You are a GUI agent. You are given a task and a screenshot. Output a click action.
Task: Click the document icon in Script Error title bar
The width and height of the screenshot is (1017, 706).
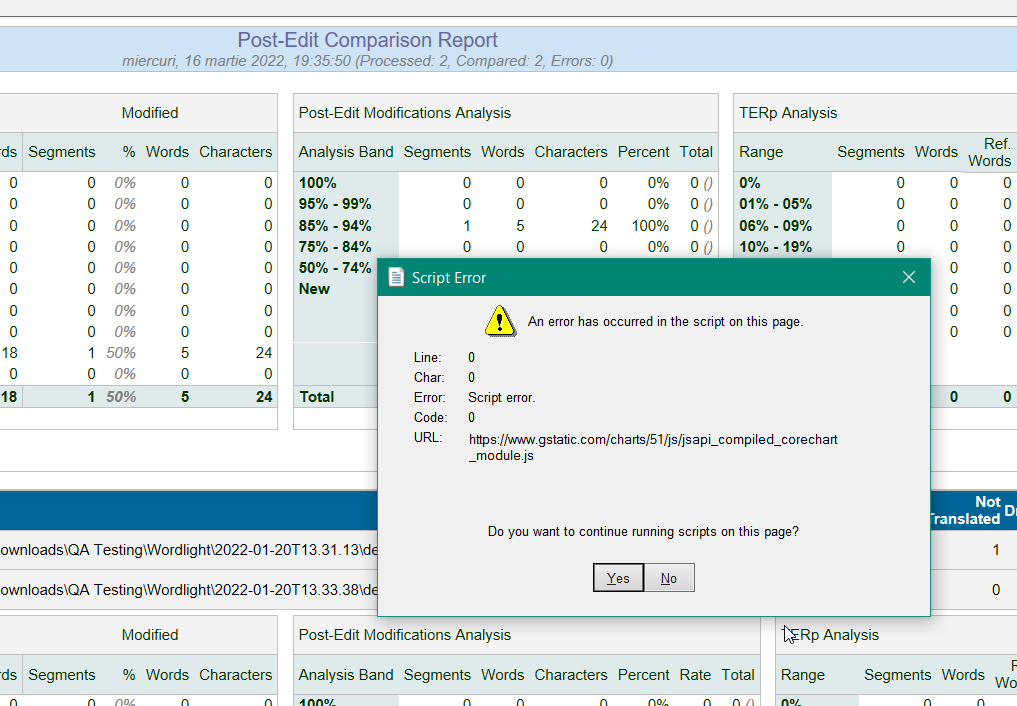click(x=396, y=277)
